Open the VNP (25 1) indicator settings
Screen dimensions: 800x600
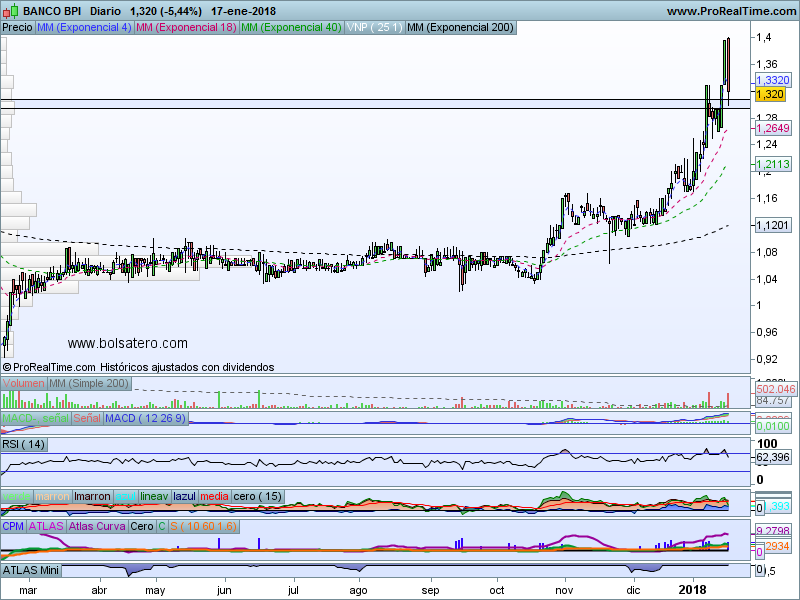point(374,28)
